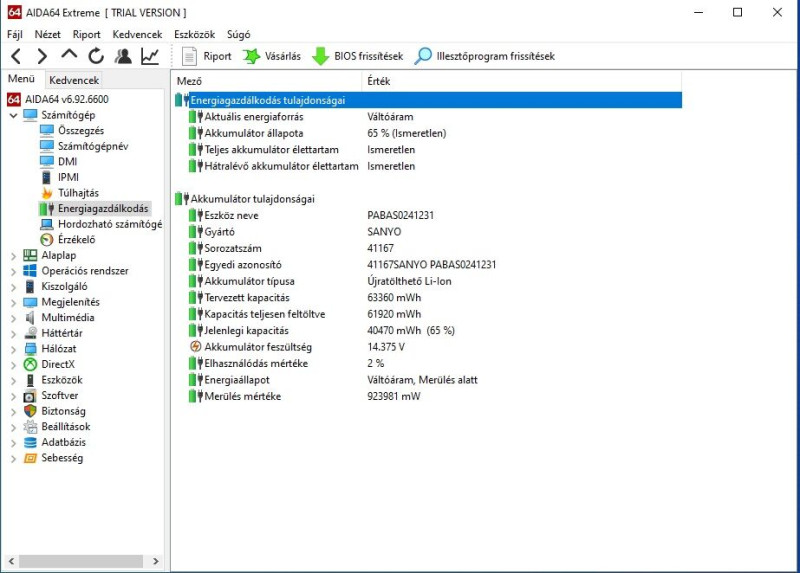Click the Elhasználódás mértéke row label
This screenshot has height=573, width=800.
coord(256,363)
